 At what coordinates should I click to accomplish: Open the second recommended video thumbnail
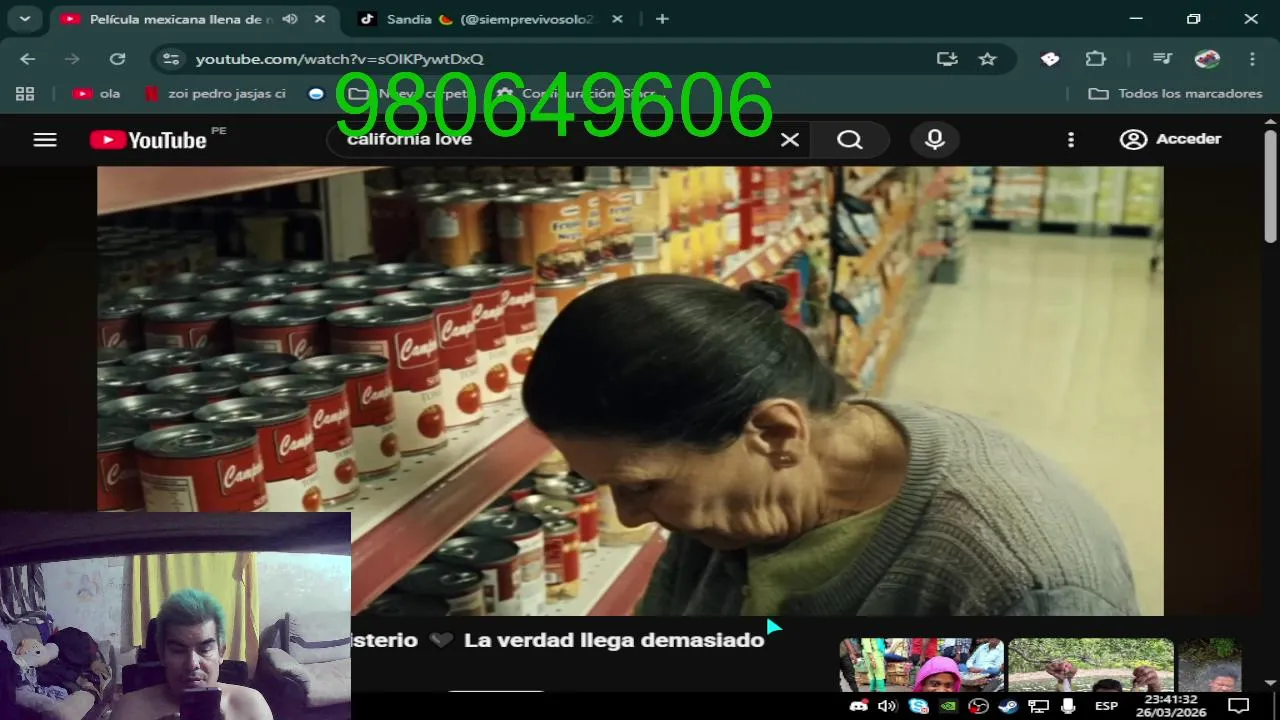pos(1090,665)
